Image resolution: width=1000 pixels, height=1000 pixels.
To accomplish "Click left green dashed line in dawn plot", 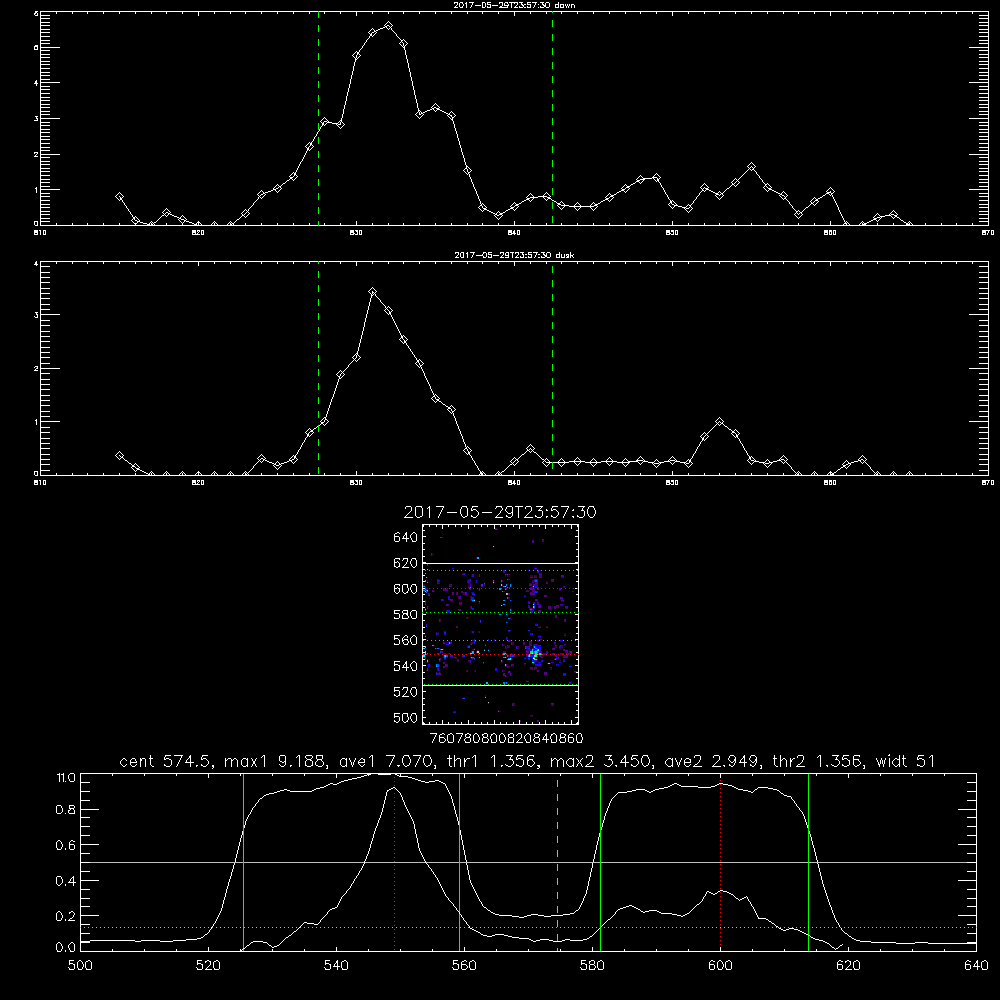I will [x=318, y=121].
